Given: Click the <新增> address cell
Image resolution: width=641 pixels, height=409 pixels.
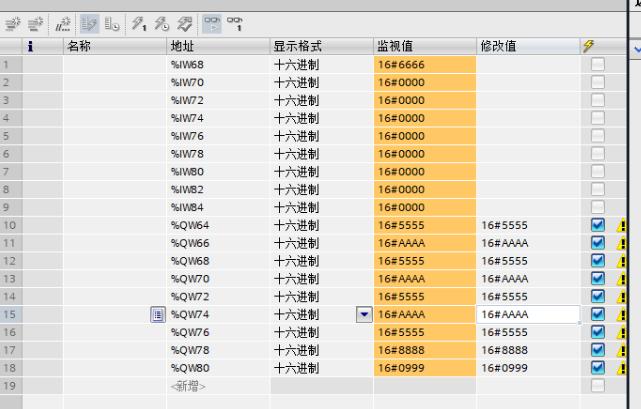Looking at the screenshot, I should coord(218,386).
